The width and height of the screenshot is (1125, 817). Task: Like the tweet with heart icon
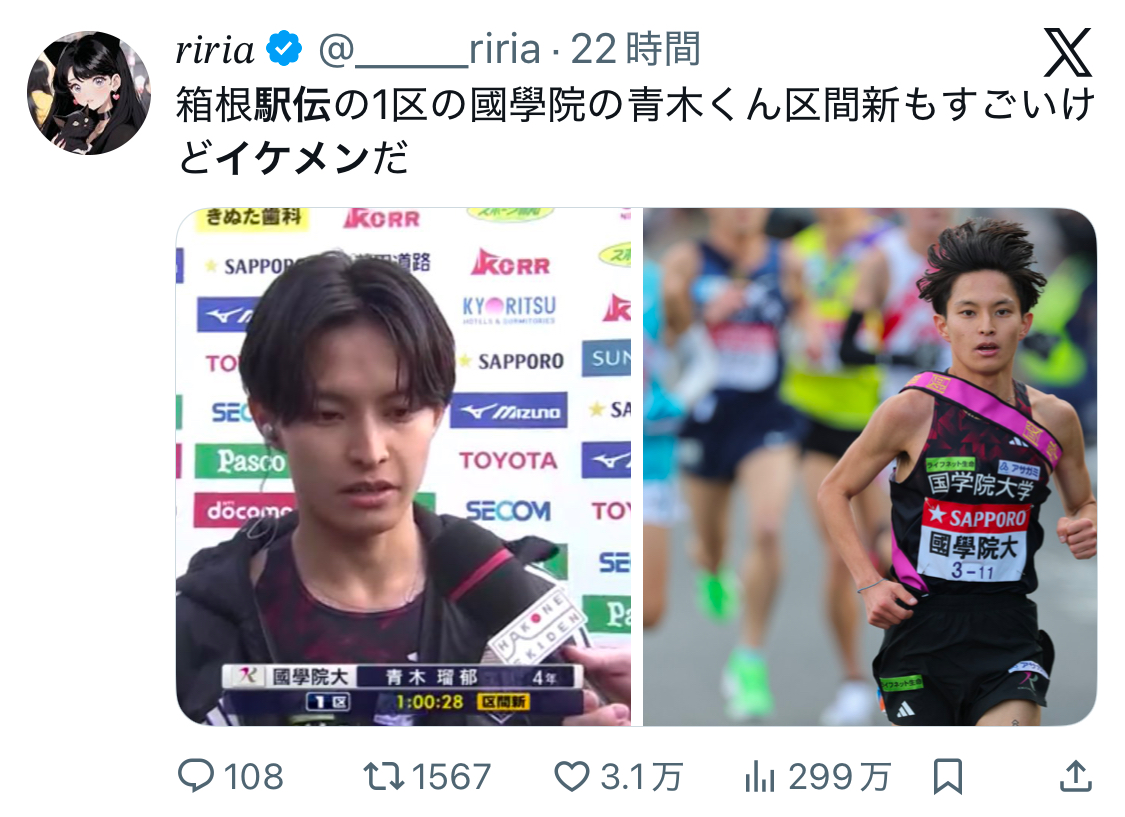[x=572, y=776]
